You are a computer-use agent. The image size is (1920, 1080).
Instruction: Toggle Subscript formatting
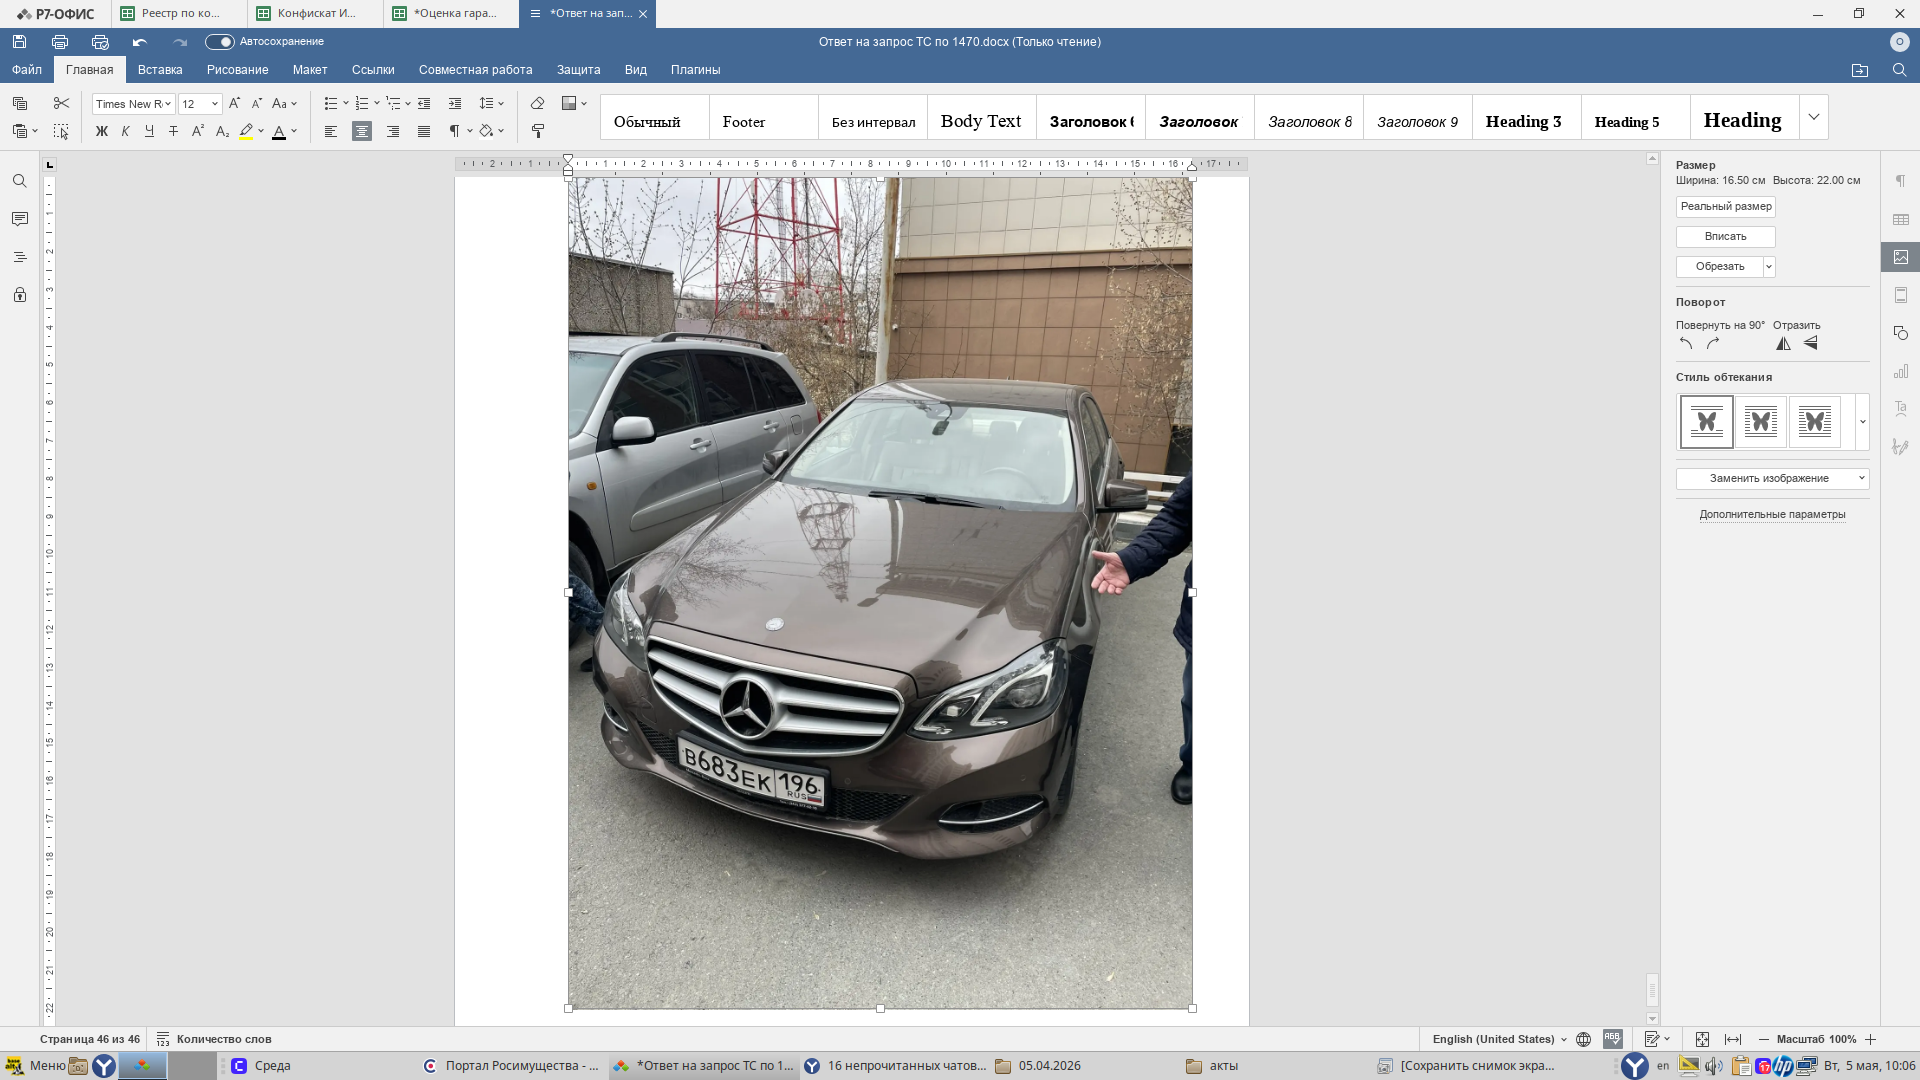[222, 131]
